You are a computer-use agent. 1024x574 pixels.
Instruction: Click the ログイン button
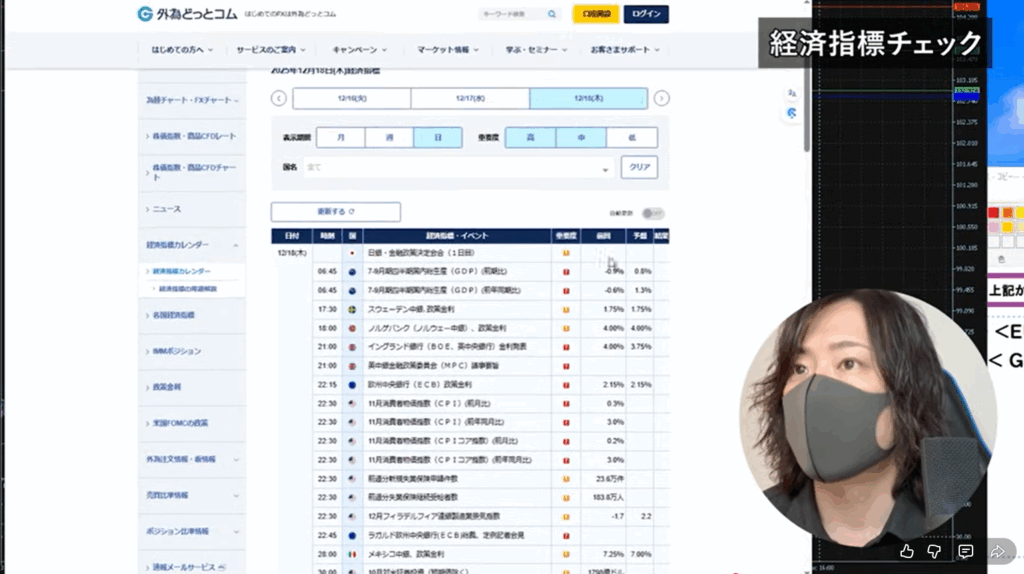646,14
